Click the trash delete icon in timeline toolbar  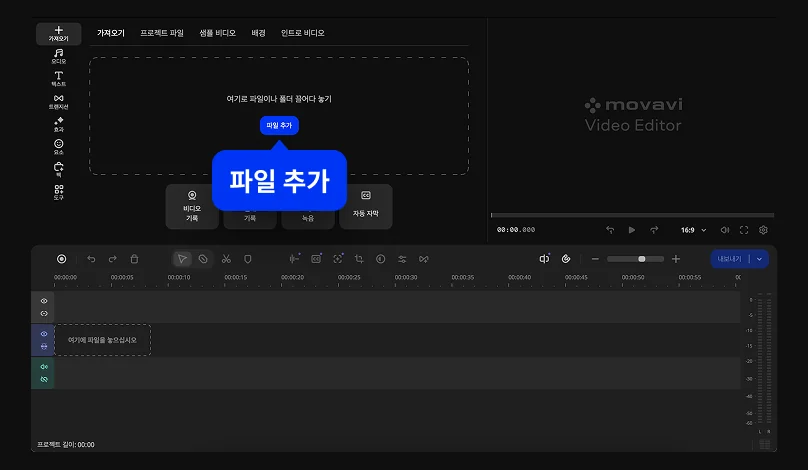point(135,259)
